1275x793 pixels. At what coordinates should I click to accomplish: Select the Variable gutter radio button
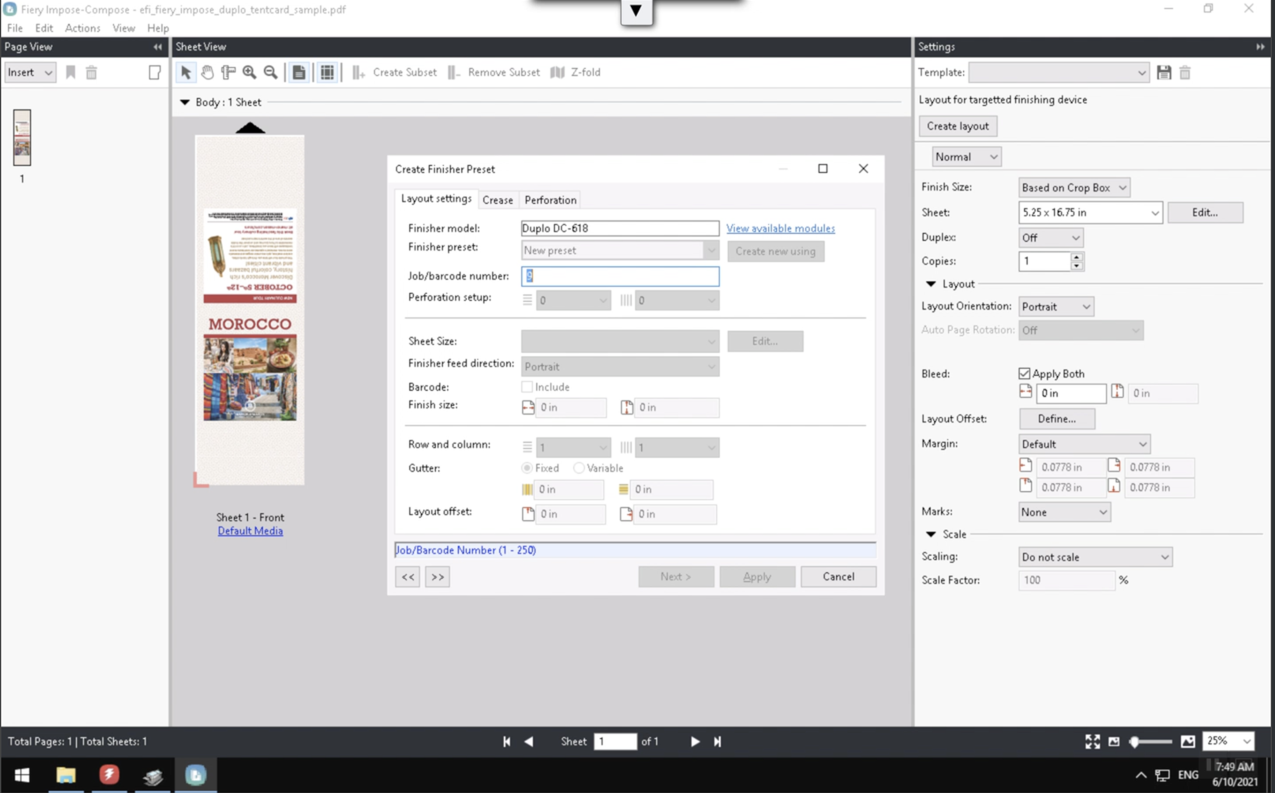click(579, 468)
